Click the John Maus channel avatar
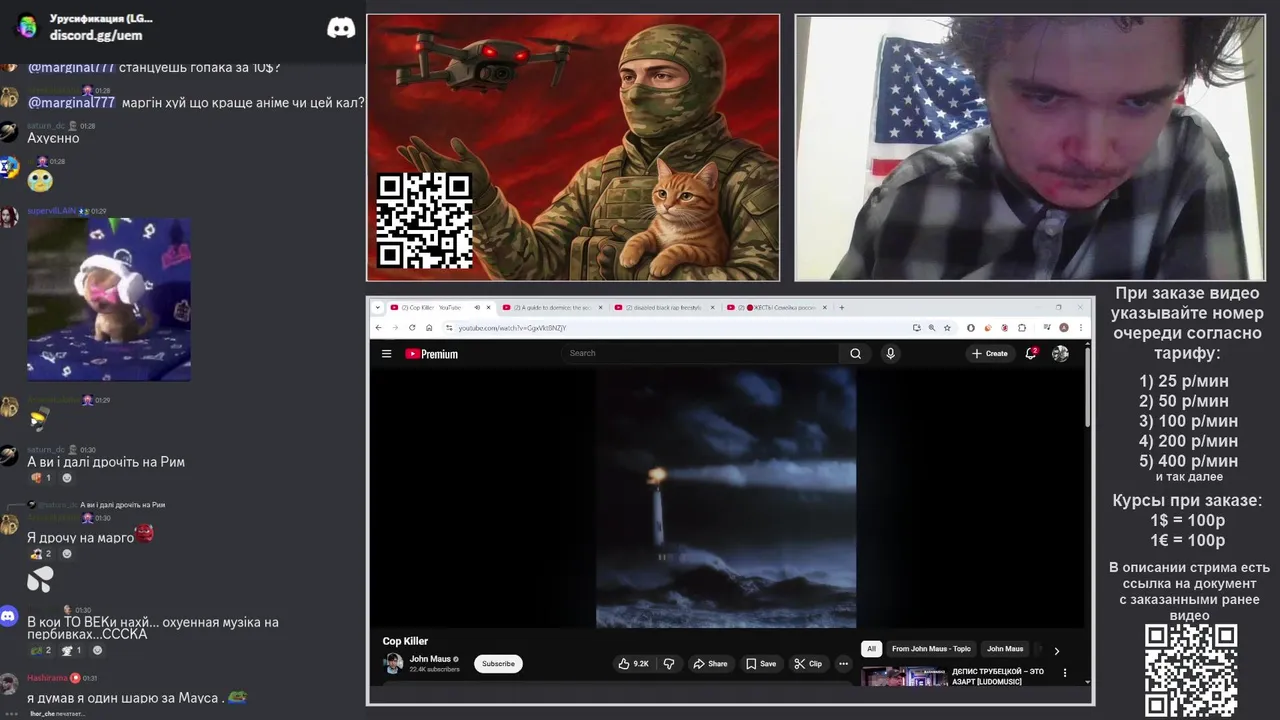The height and width of the screenshot is (720, 1280). point(393,663)
